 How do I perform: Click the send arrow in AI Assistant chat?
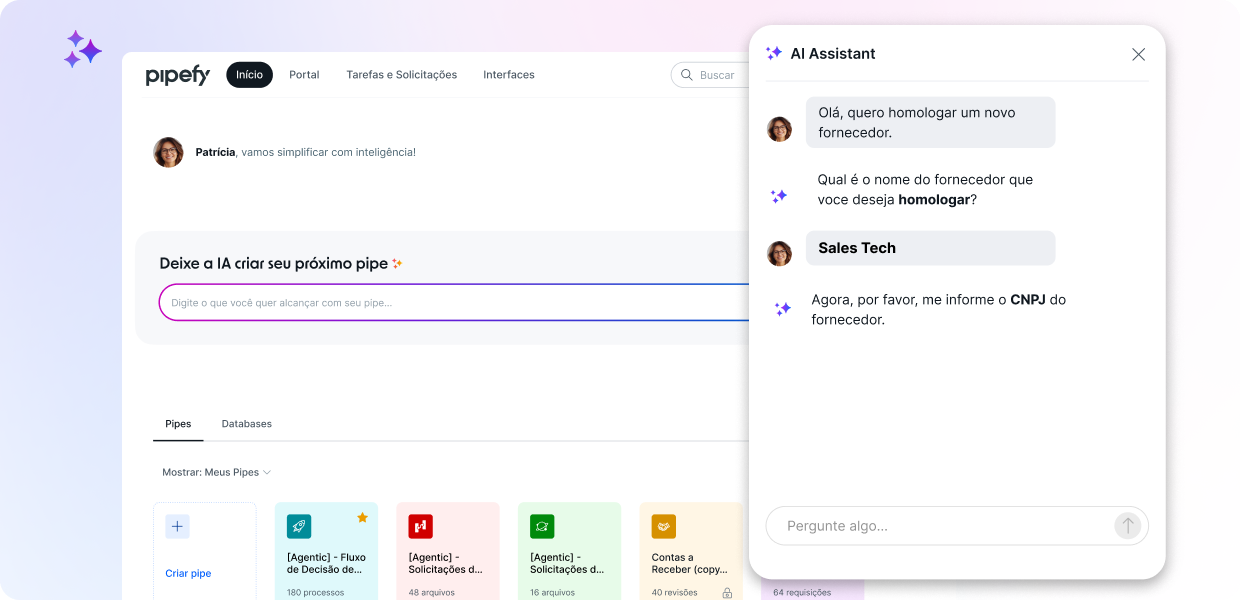(1127, 526)
